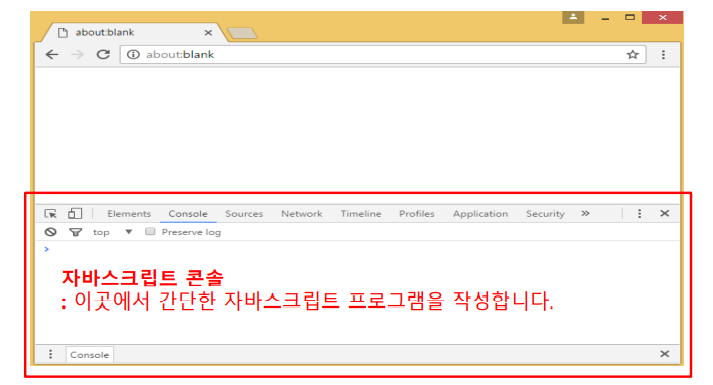Maximize the Chrome window

pos(630,17)
